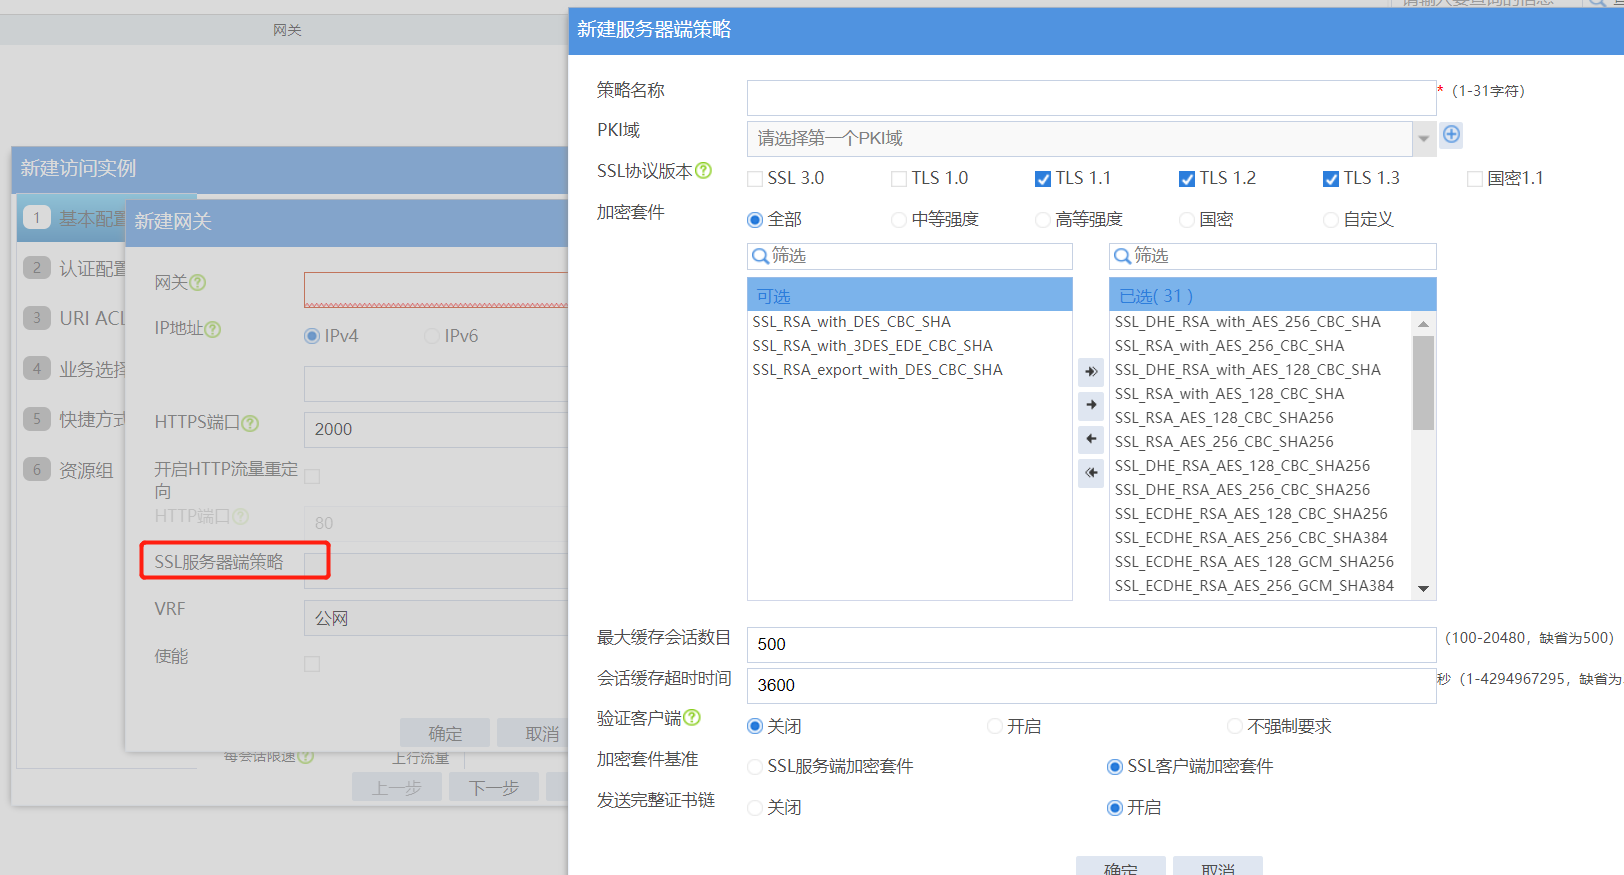Open the PKI域 dropdown list

tap(1423, 139)
